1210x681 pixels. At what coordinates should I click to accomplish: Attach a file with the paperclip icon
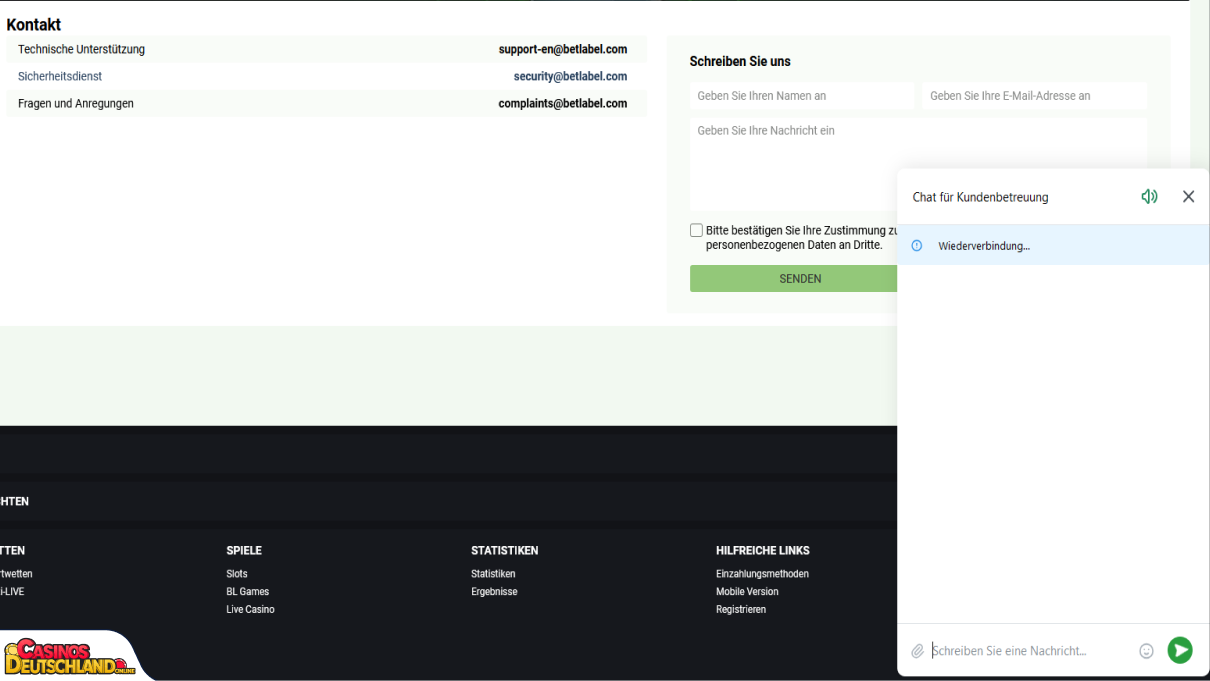point(917,651)
